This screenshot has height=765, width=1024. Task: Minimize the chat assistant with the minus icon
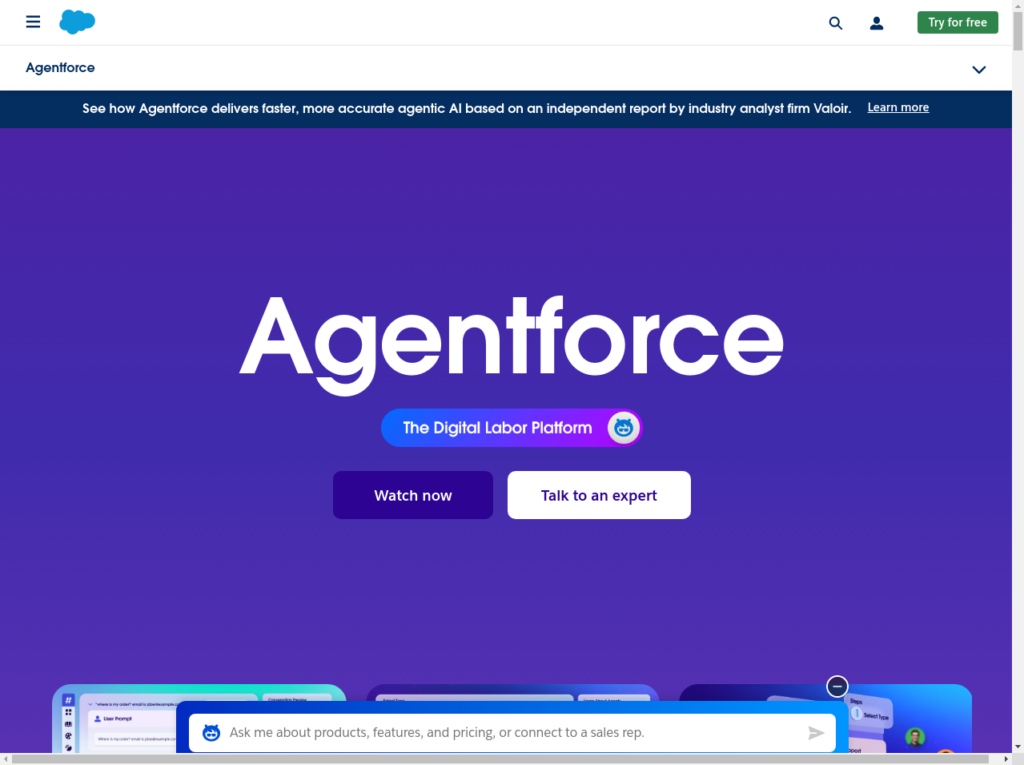pos(837,687)
